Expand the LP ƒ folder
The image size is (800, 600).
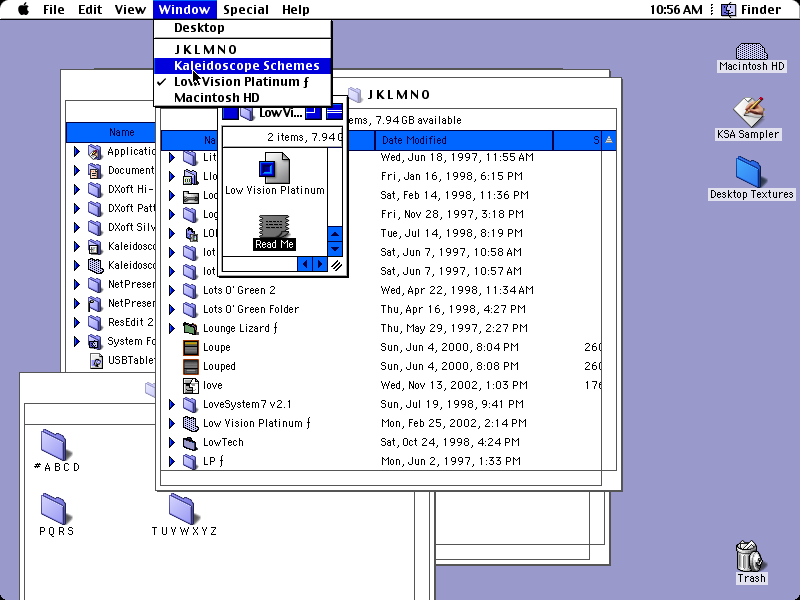tap(172, 461)
